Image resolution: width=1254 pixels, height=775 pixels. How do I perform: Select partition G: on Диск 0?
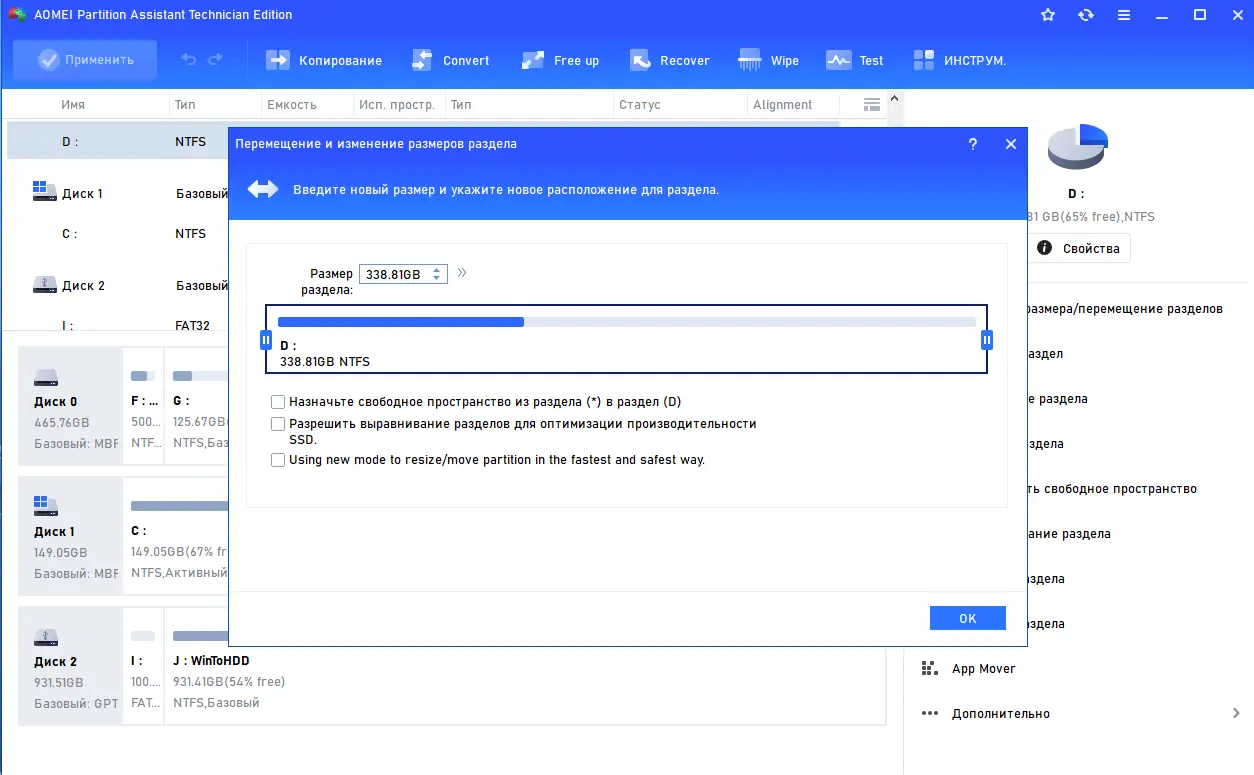[x=198, y=406]
